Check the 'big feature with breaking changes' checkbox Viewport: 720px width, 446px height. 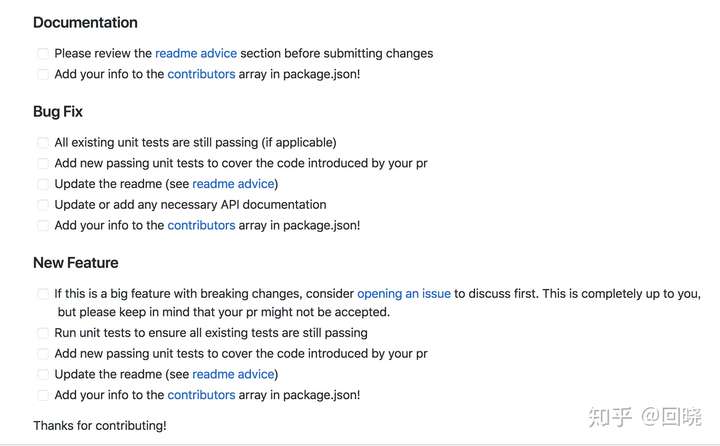coord(43,294)
